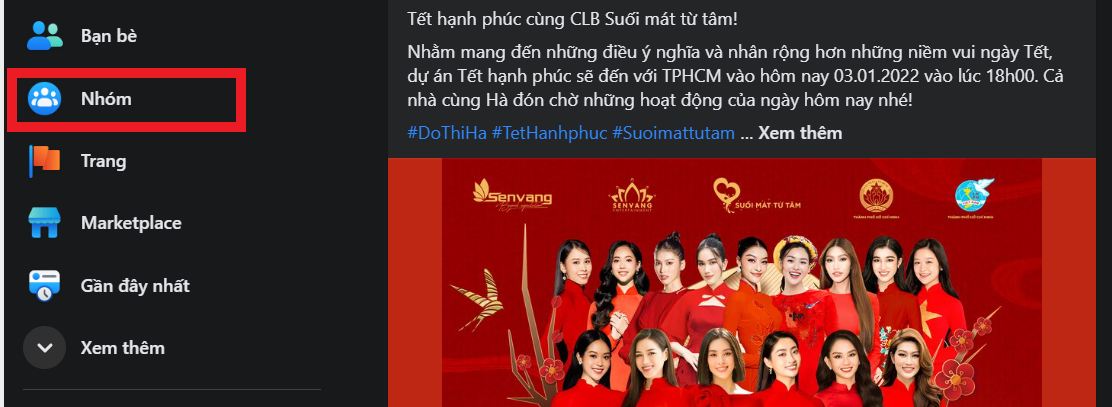Viewport: 1112px width, 407px height.
Task: Open Marketplace sidebar label
Action: [x=131, y=223]
